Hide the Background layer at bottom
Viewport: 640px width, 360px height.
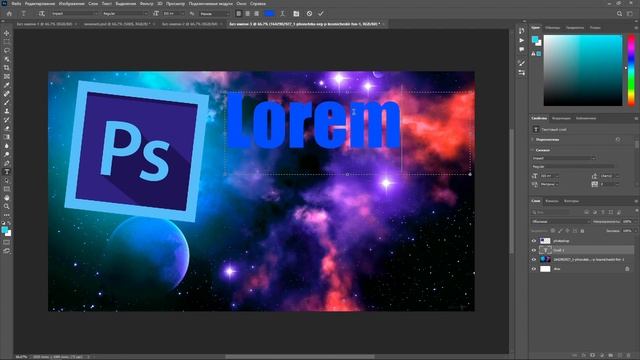click(x=533, y=269)
